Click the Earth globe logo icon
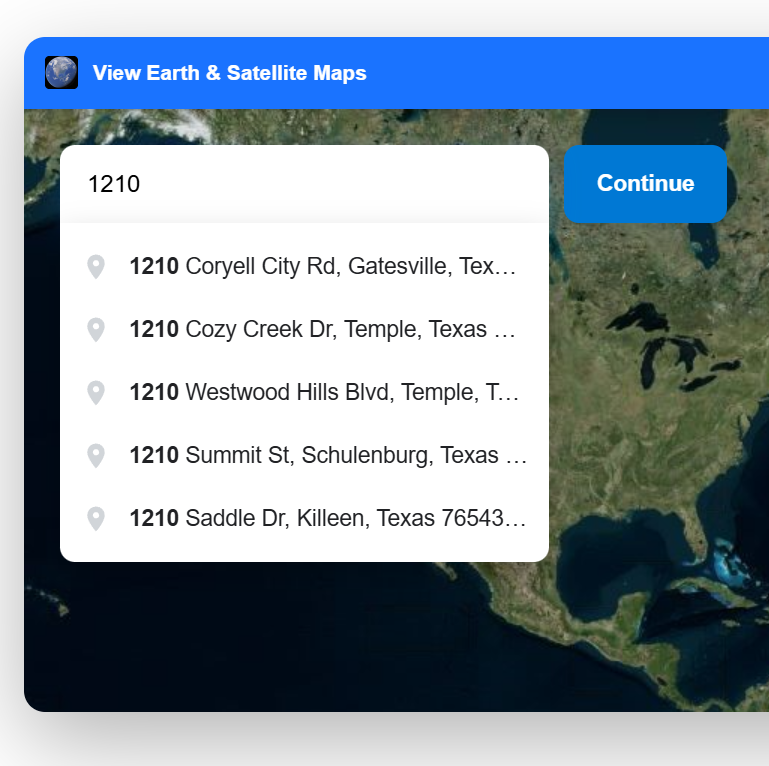 [x=61, y=73]
